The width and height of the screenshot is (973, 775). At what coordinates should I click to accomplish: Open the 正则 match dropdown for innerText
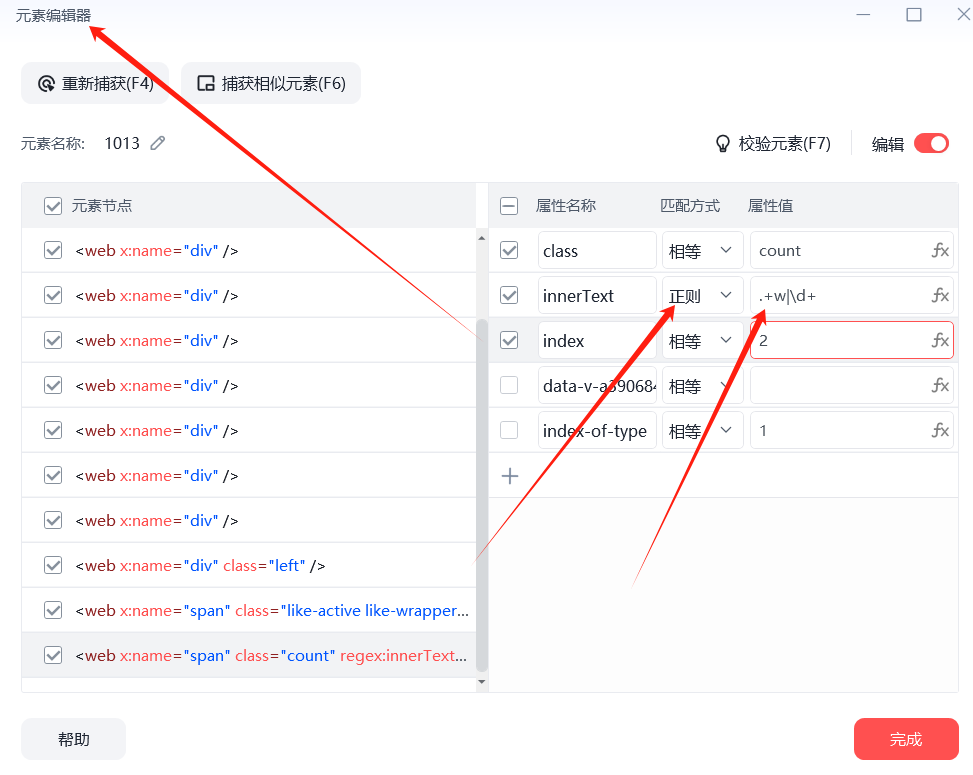tap(702, 295)
